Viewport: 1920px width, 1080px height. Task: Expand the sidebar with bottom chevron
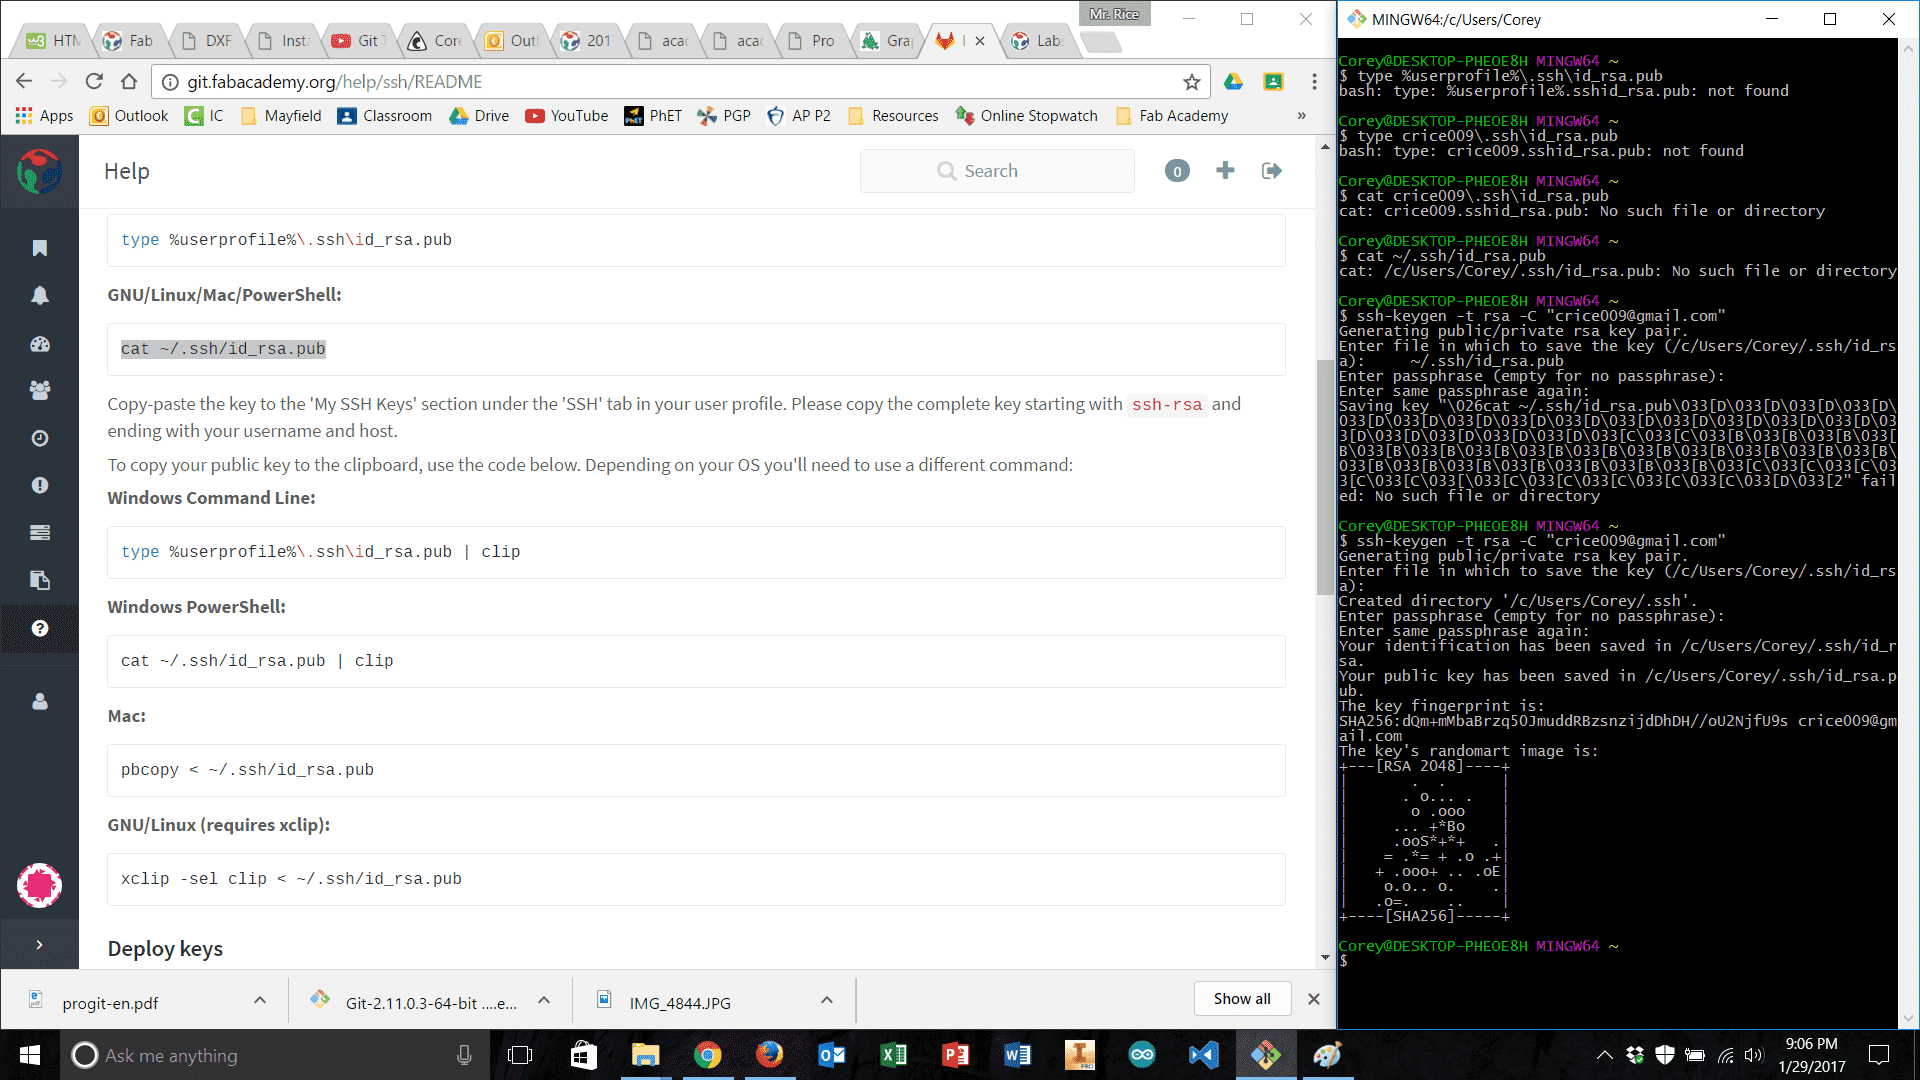pyautogui.click(x=40, y=944)
